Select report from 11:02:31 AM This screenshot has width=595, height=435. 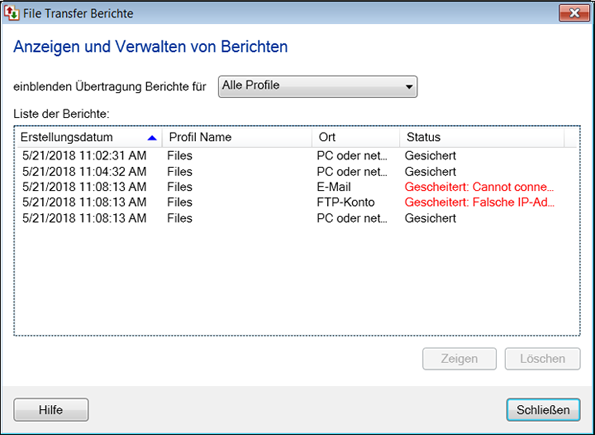point(296,156)
